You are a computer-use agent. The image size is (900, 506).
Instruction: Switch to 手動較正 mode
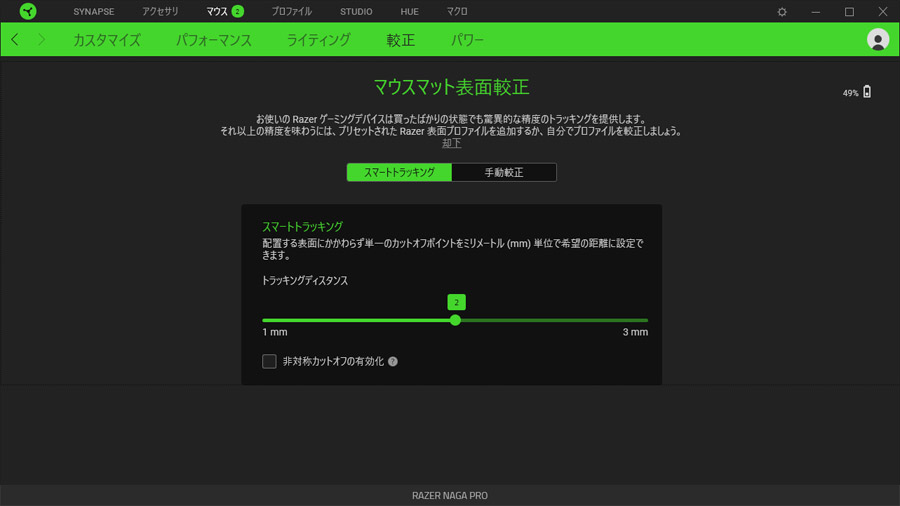pyautogui.click(x=504, y=172)
